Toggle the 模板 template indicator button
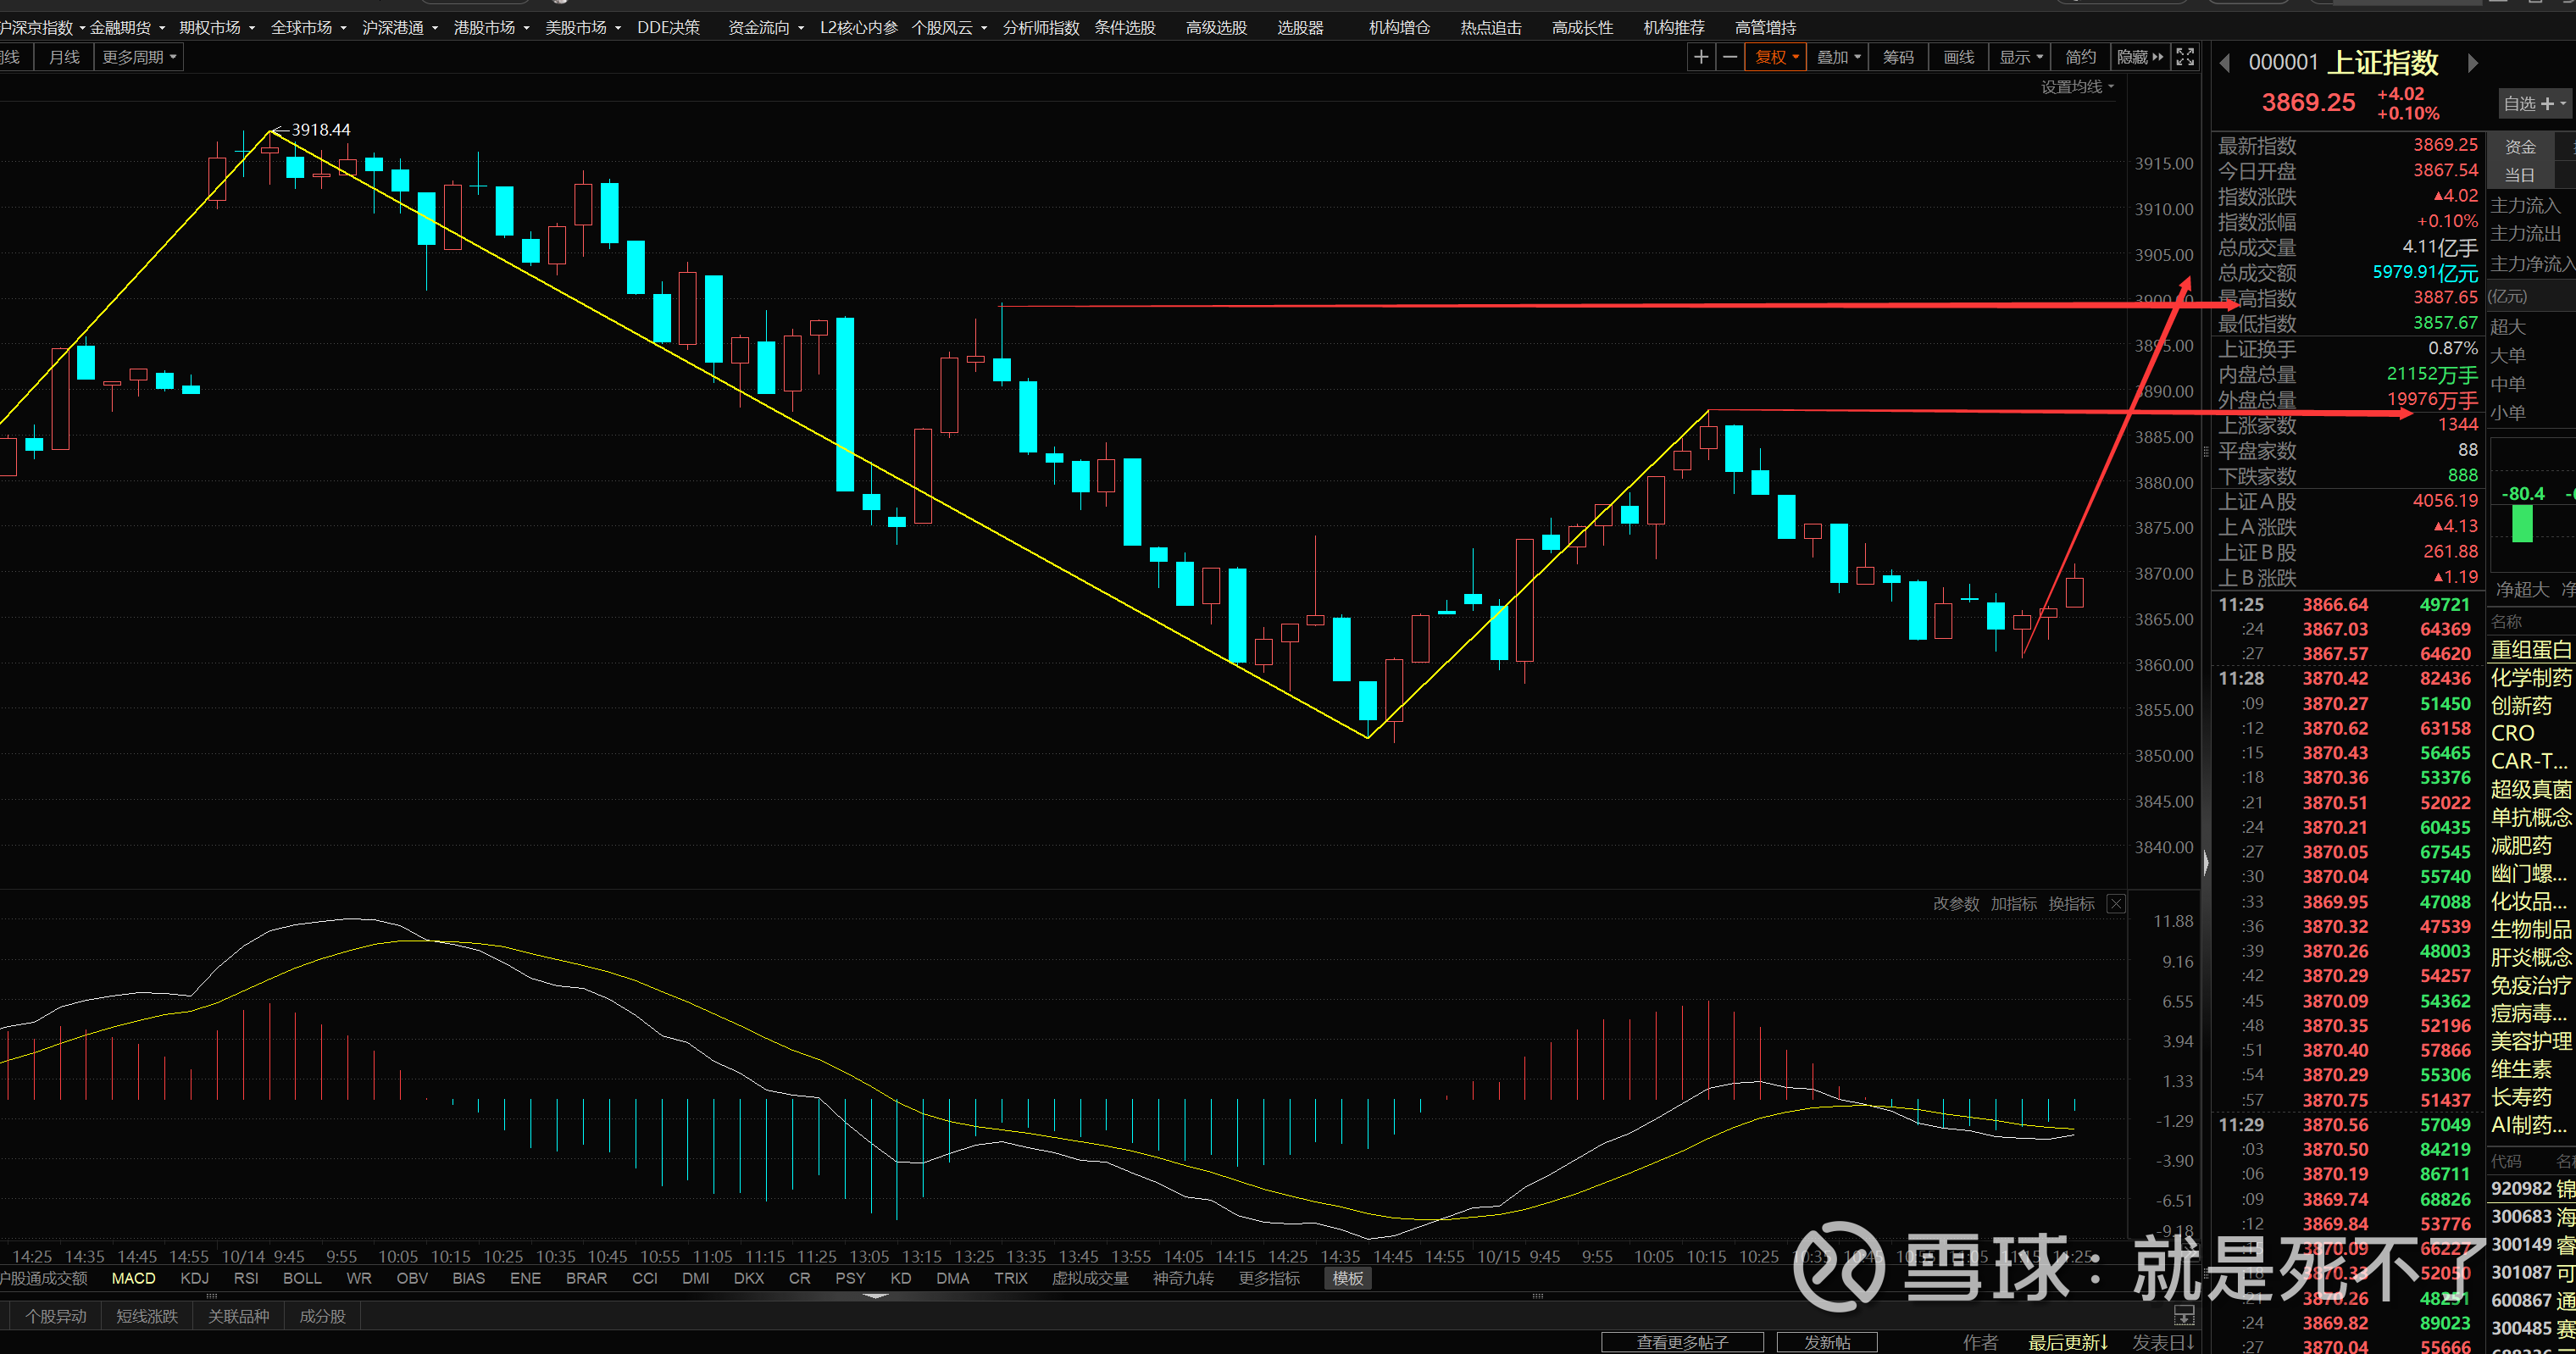Screen dimensions: 2576x1354 [x=1347, y=1278]
